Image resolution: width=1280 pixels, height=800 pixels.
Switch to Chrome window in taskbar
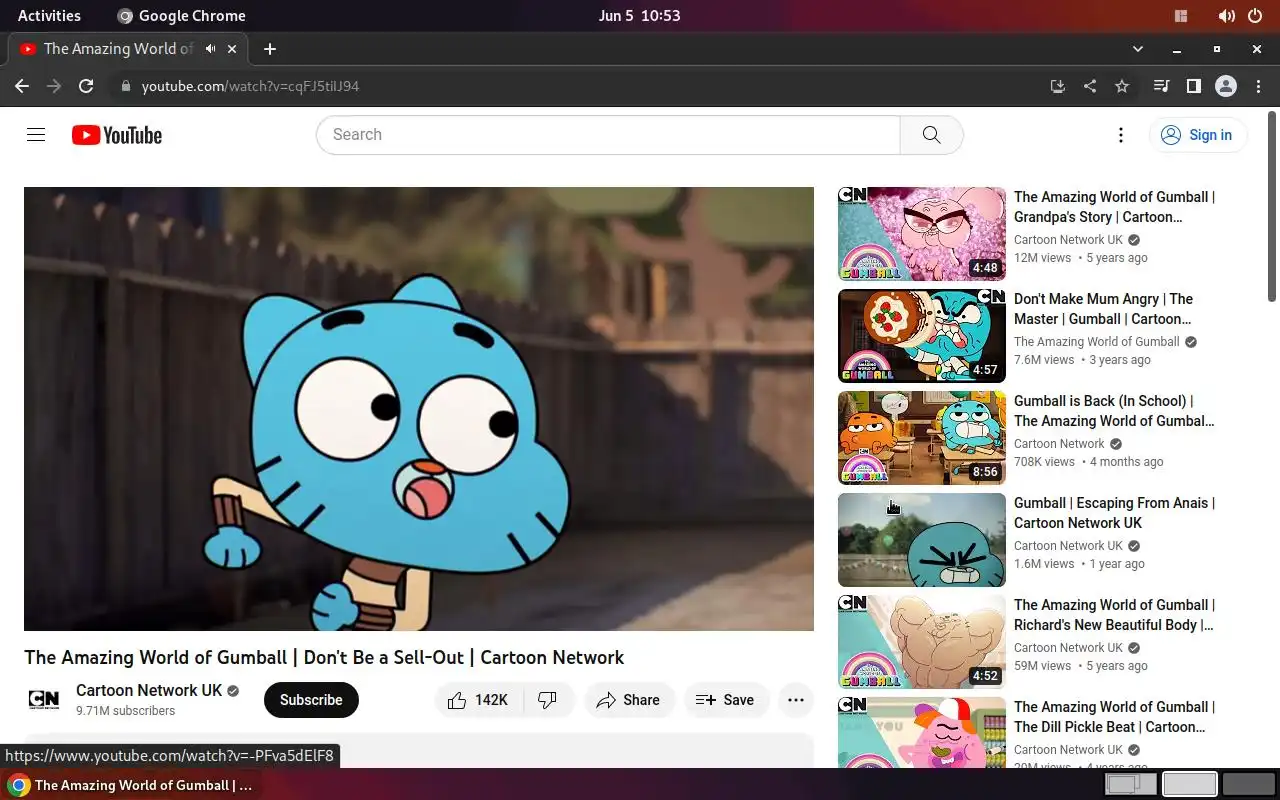(130, 785)
